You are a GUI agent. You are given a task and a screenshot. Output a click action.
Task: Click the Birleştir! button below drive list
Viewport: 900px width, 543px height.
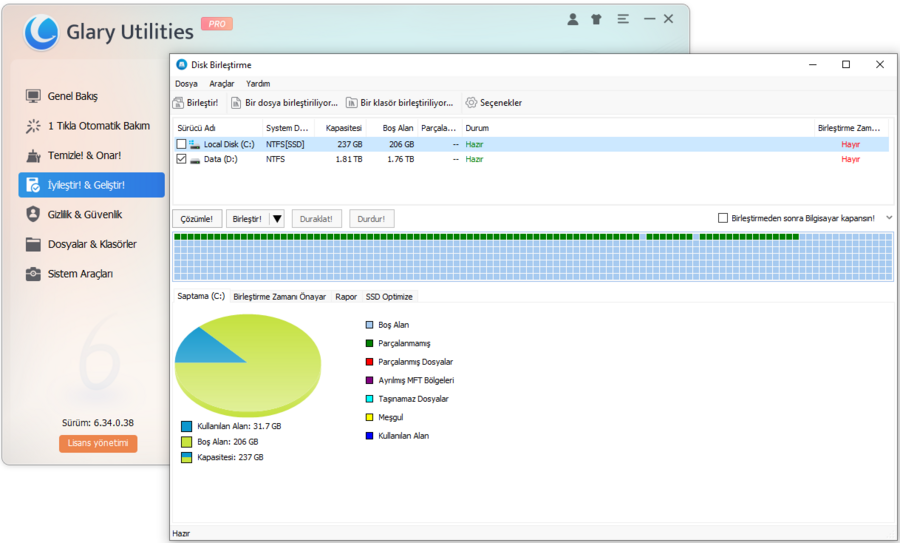(x=247, y=219)
